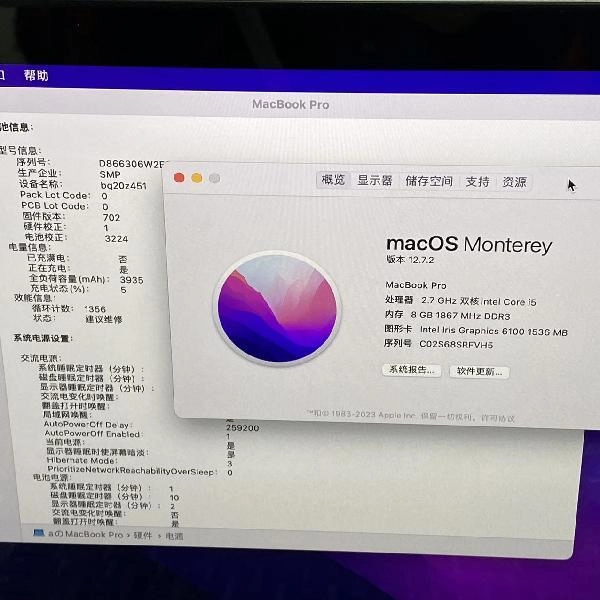600x600 pixels.
Task: Click full charge capacity value '3935'
Action: [x=132, y=280]
